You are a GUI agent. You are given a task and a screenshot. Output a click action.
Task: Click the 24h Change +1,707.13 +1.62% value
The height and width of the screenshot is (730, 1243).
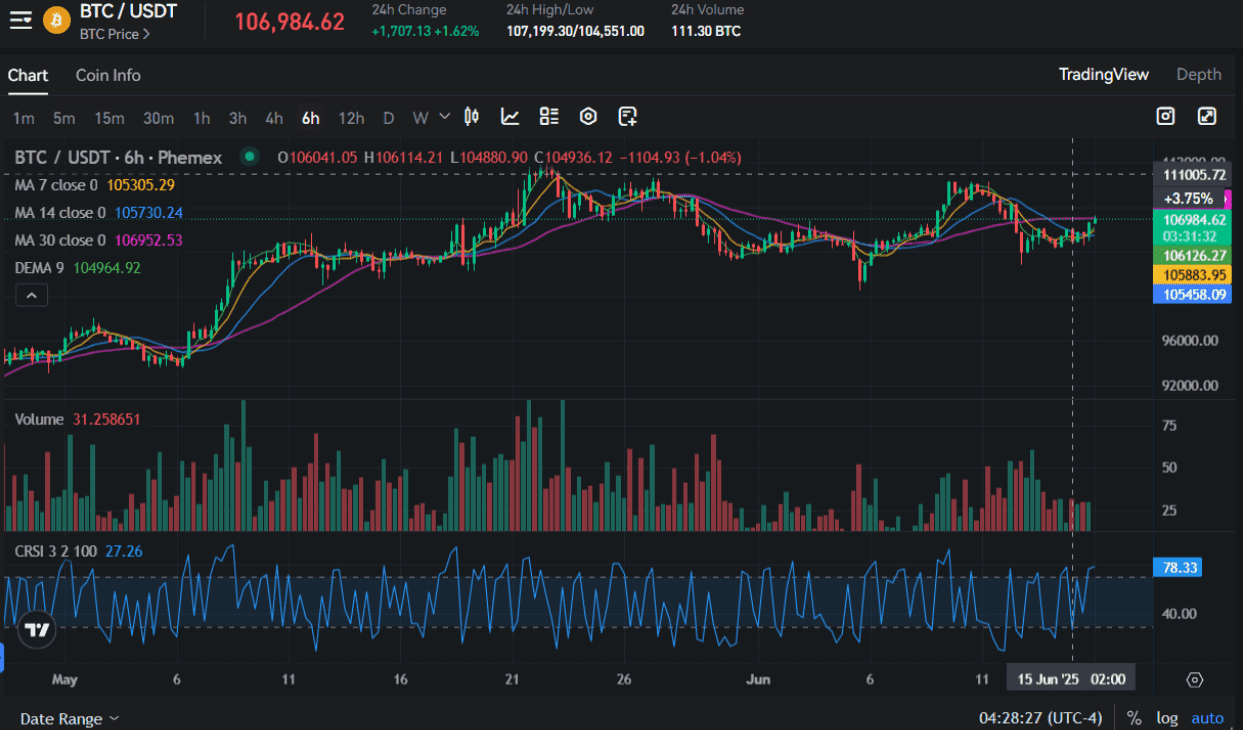tap(425, 31)
